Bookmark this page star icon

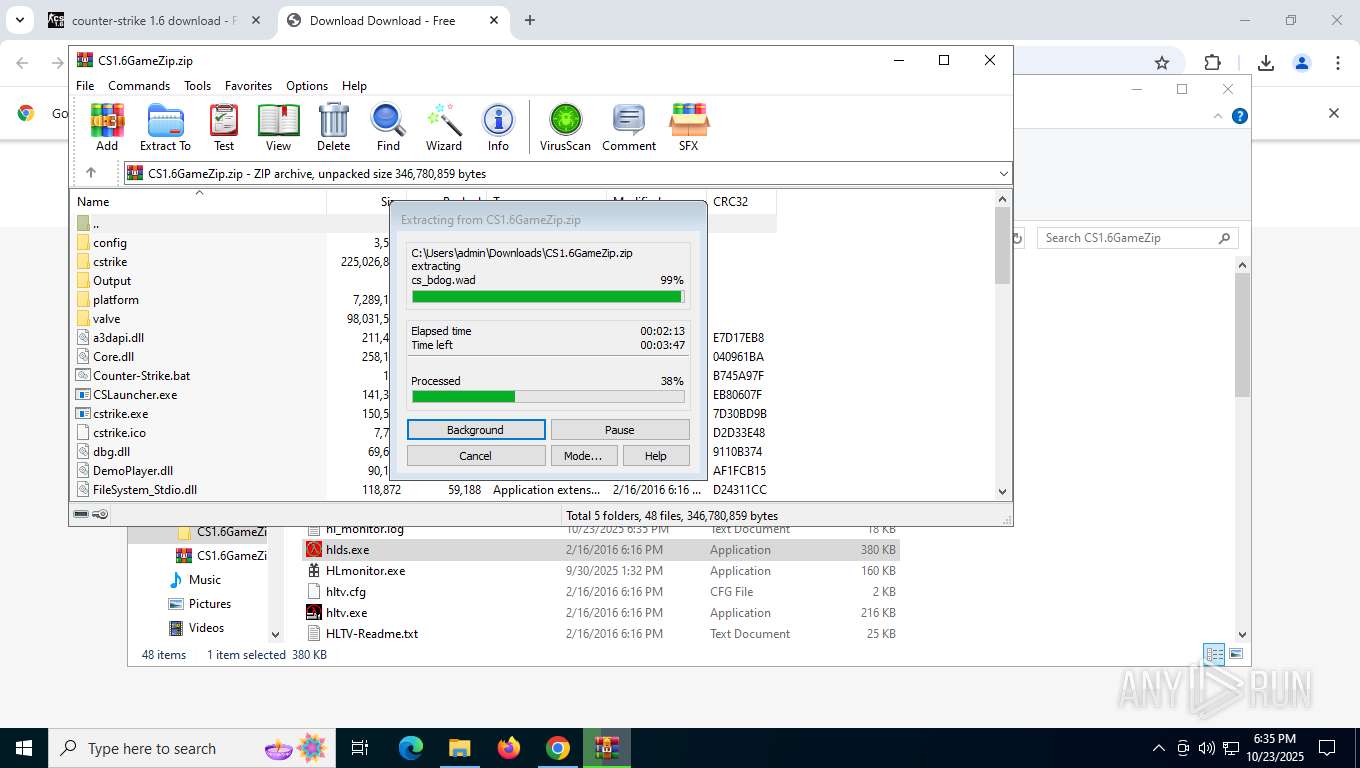[x=1162, y=62]
